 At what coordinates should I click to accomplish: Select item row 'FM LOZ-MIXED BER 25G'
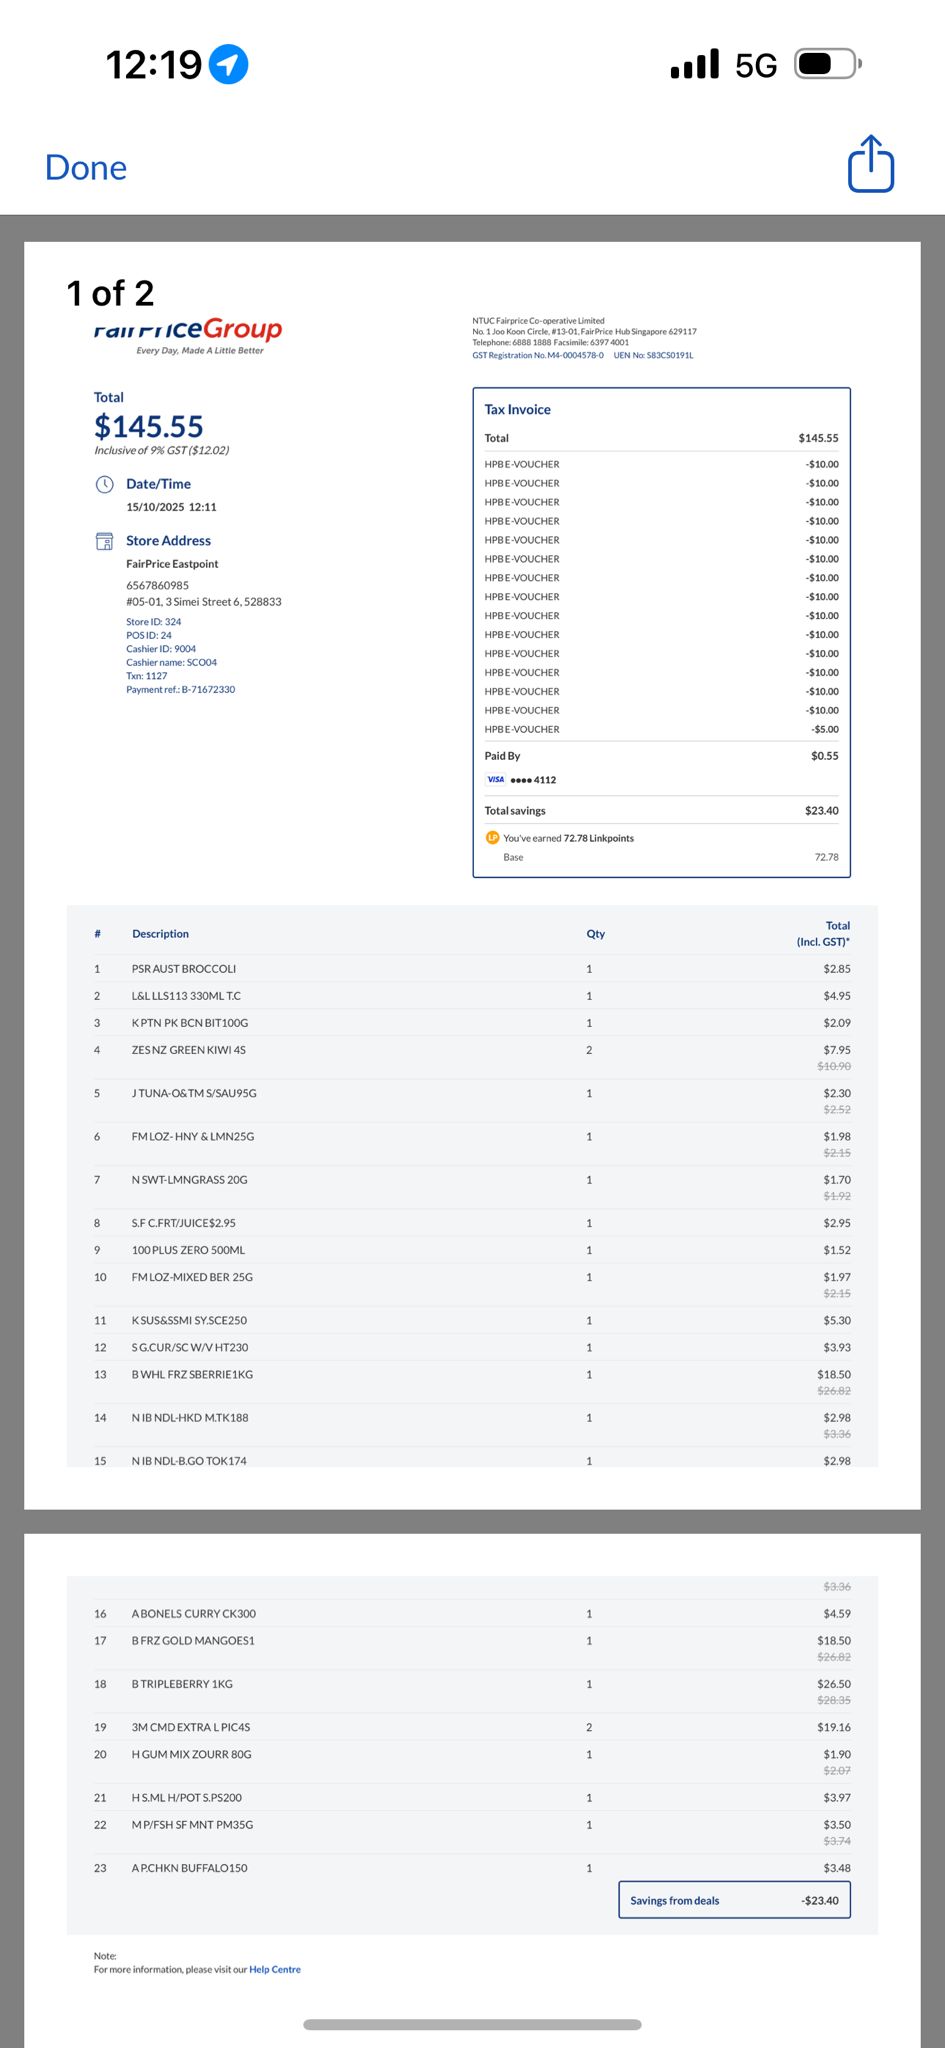pyautogui.click(x=472, y=1284)
